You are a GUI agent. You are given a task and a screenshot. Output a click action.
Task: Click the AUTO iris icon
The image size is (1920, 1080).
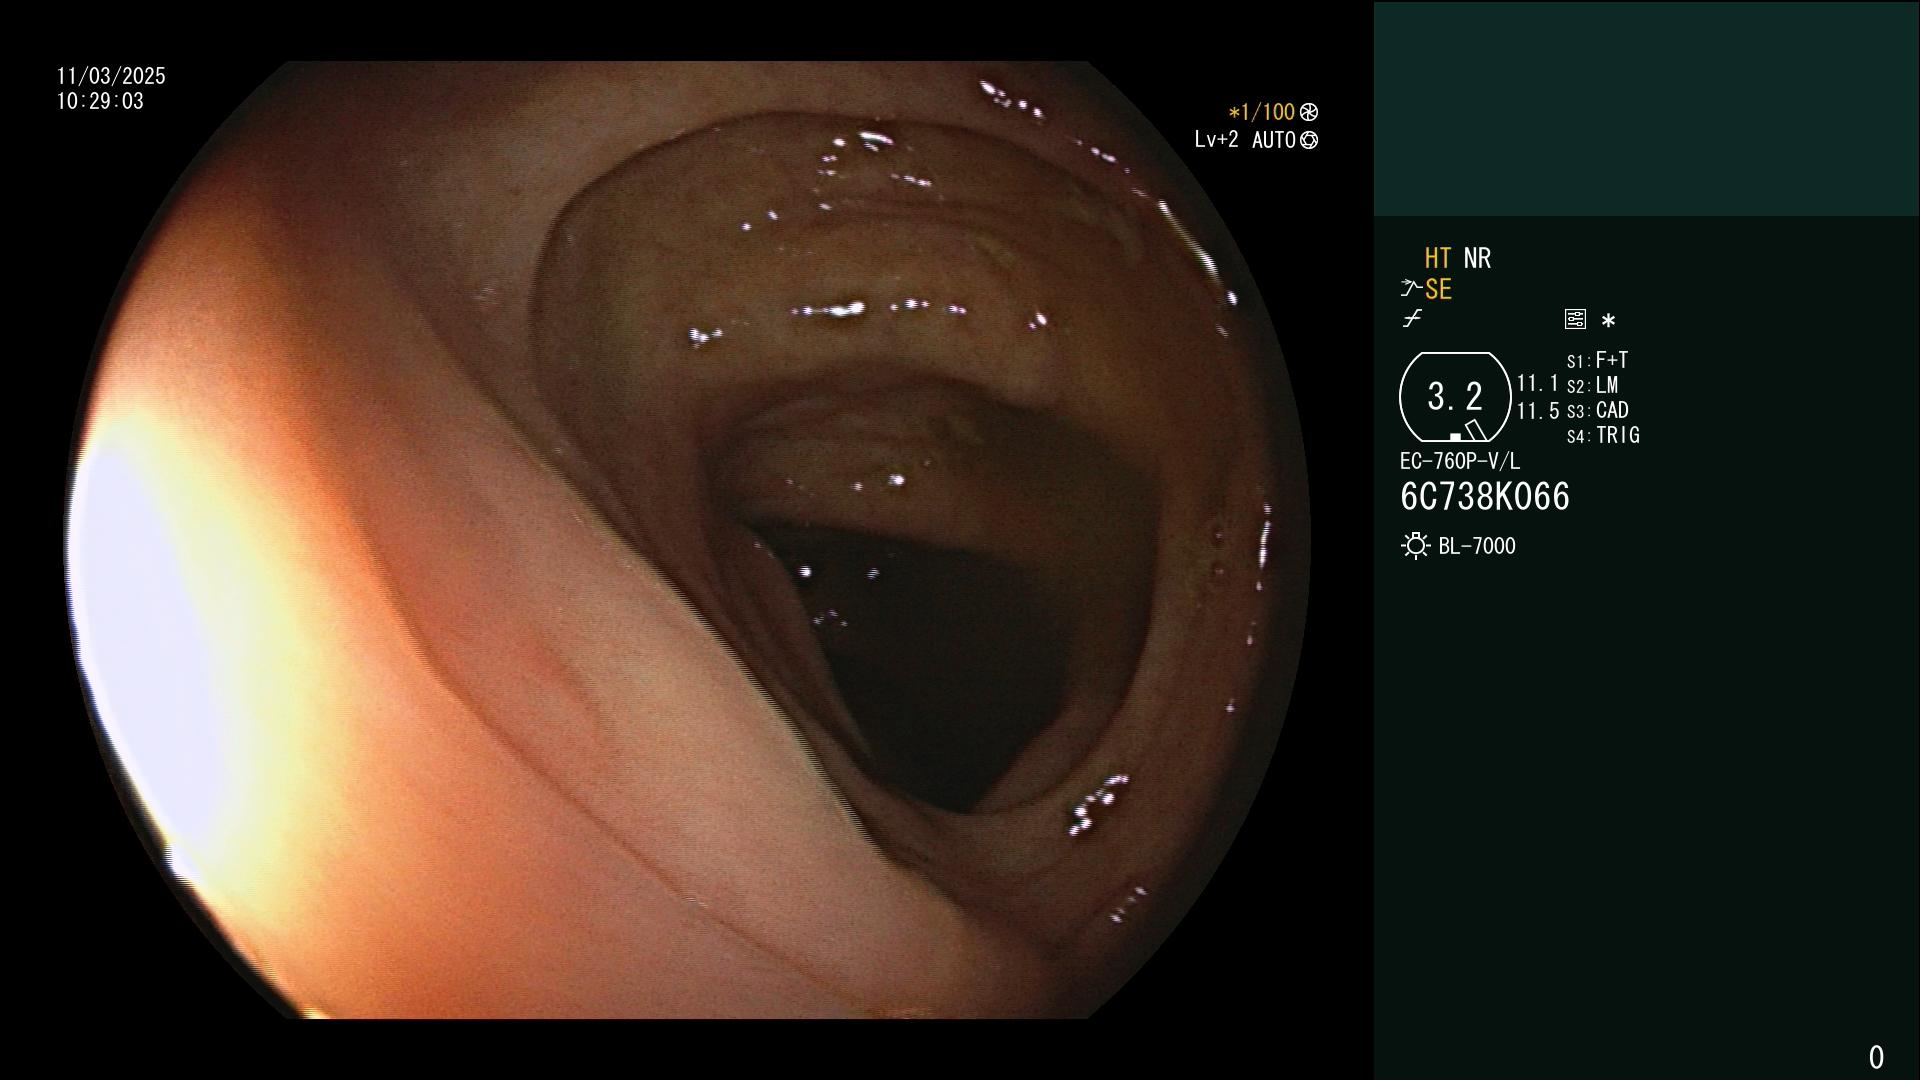click(x=1309, y=140)
